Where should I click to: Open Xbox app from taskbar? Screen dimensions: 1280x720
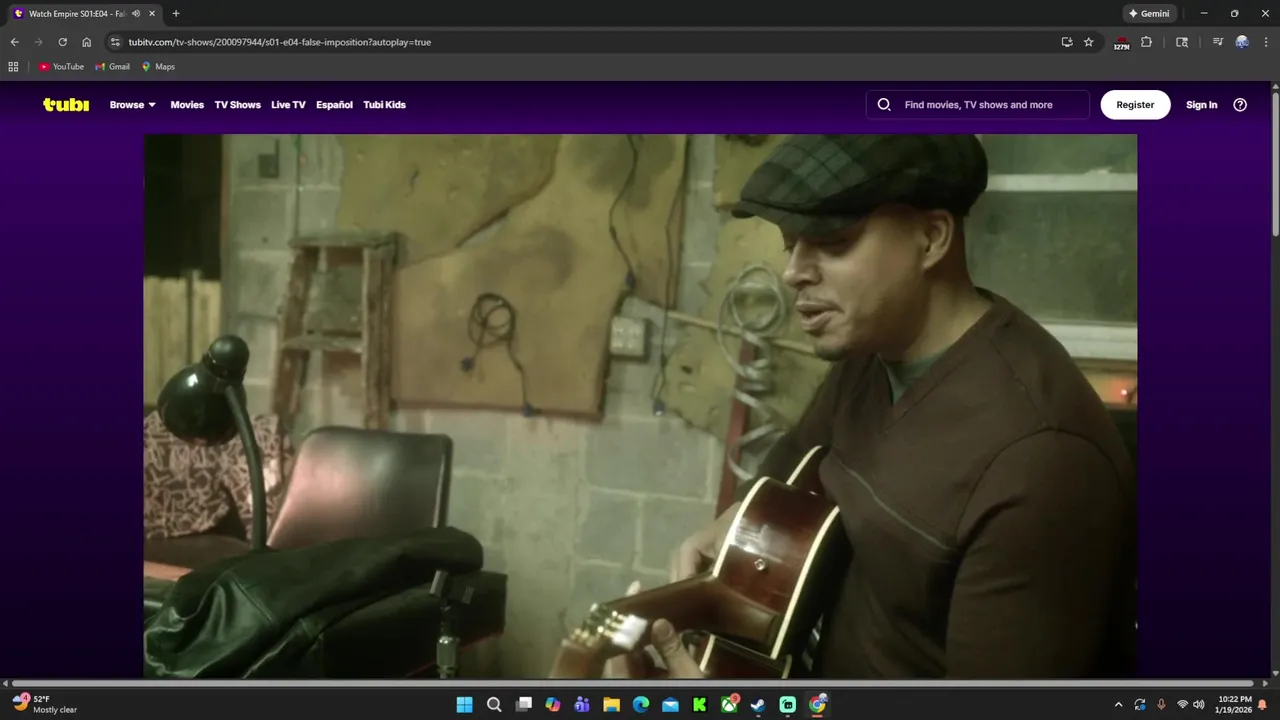pos(730,705)
